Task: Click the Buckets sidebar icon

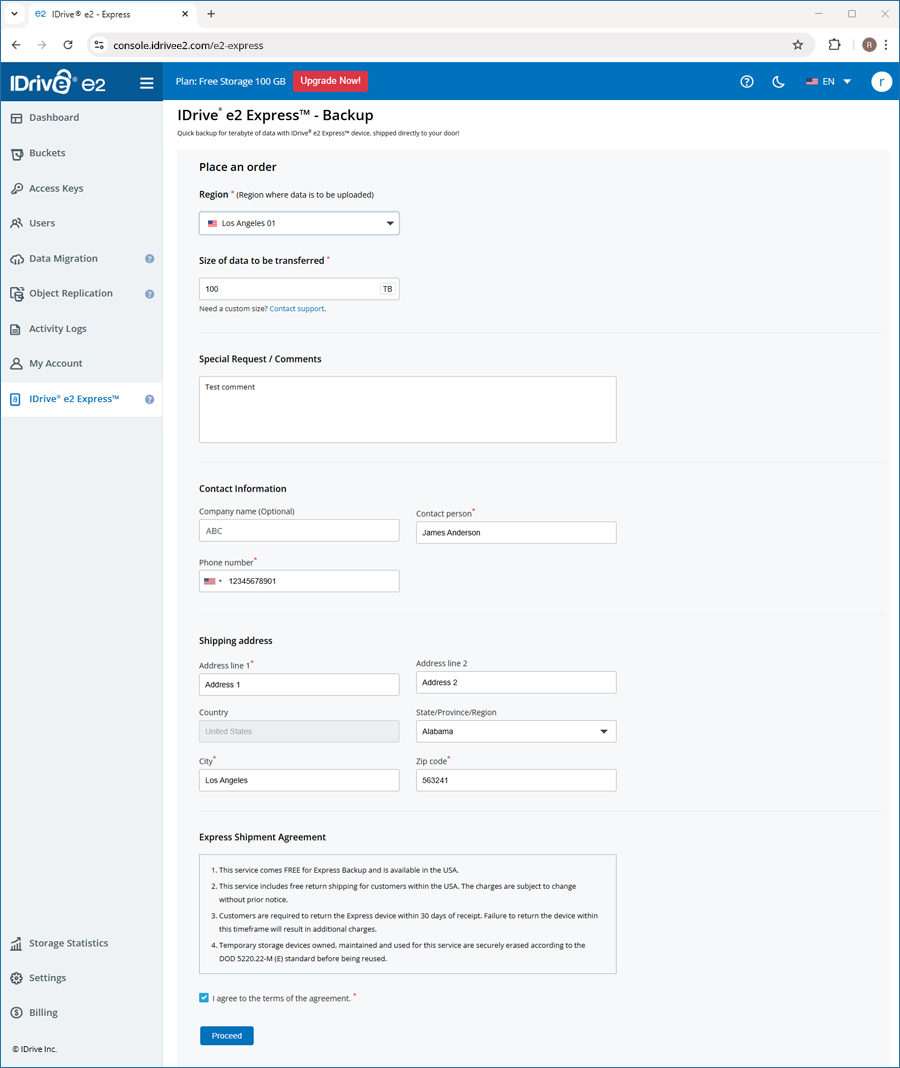Action: (16, 154)
